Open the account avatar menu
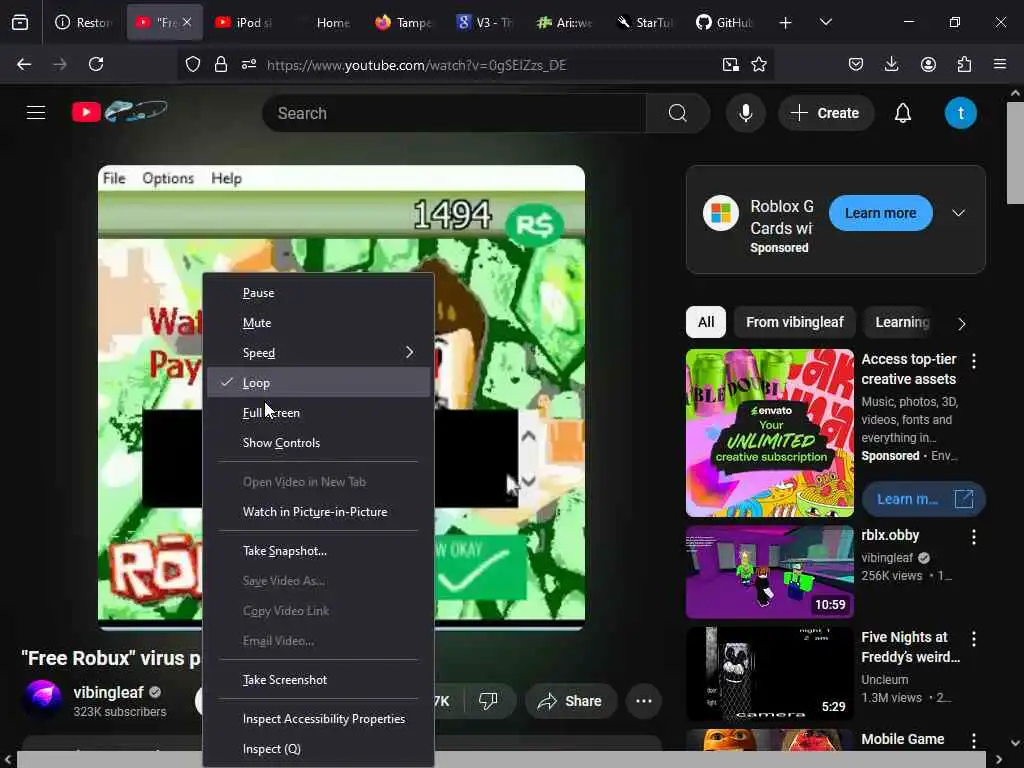Viewport: 1024px width, 768px height. click(x=960, y=113)
